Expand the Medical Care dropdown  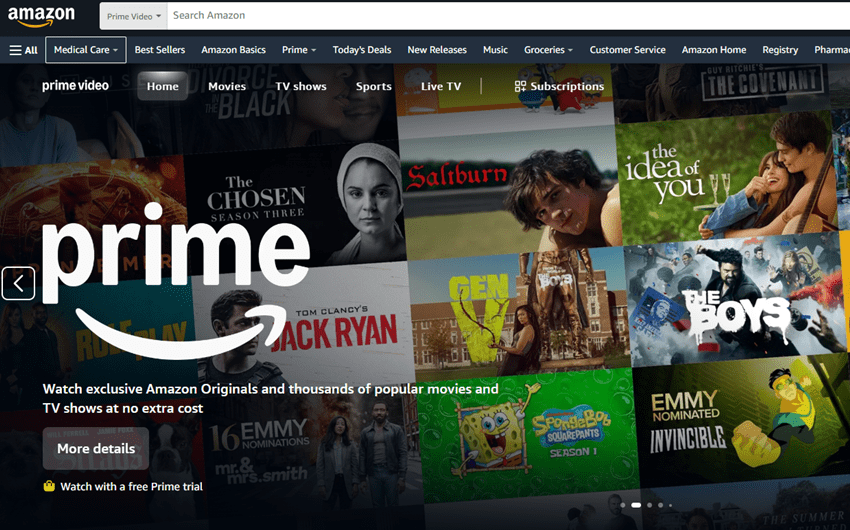tap(86, 50)
